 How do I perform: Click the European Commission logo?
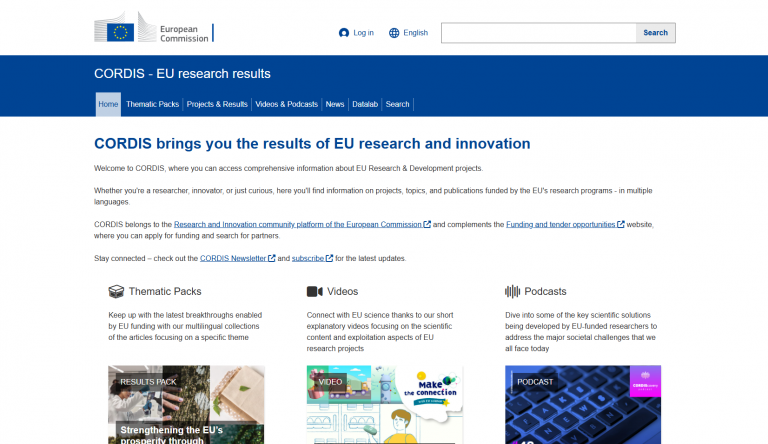point(152,31)
